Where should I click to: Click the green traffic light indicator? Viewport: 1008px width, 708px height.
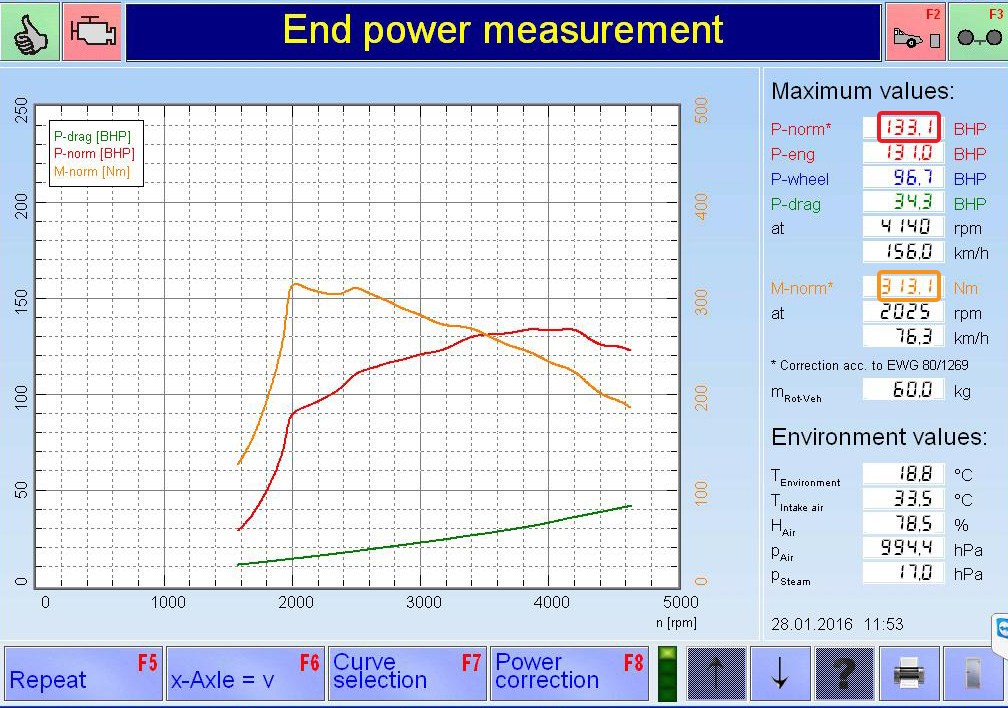pos(668,674)
